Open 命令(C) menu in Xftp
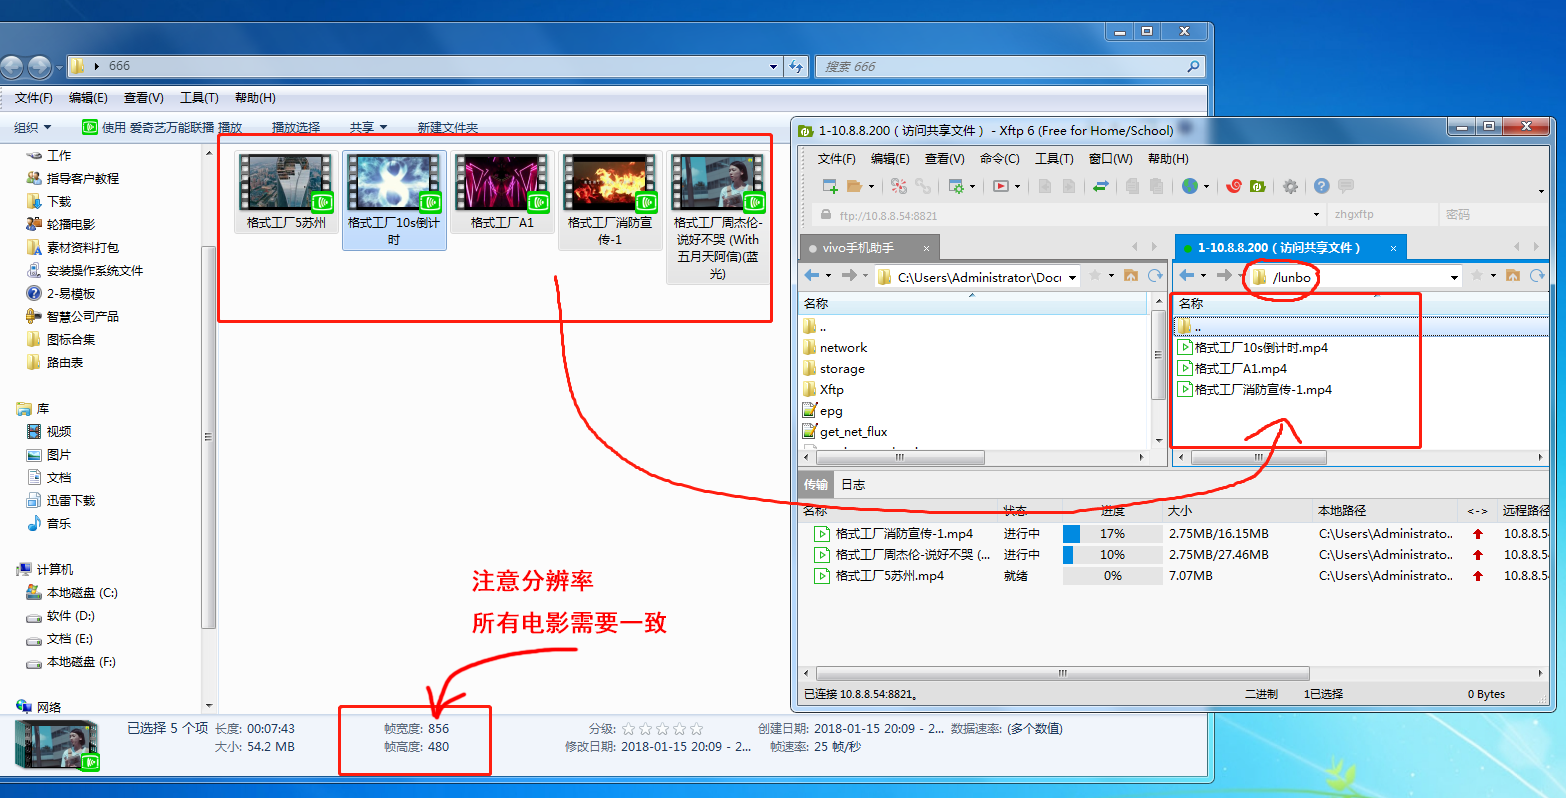Viewport: 1566px width, 798px height. click(x=999, y=158)
